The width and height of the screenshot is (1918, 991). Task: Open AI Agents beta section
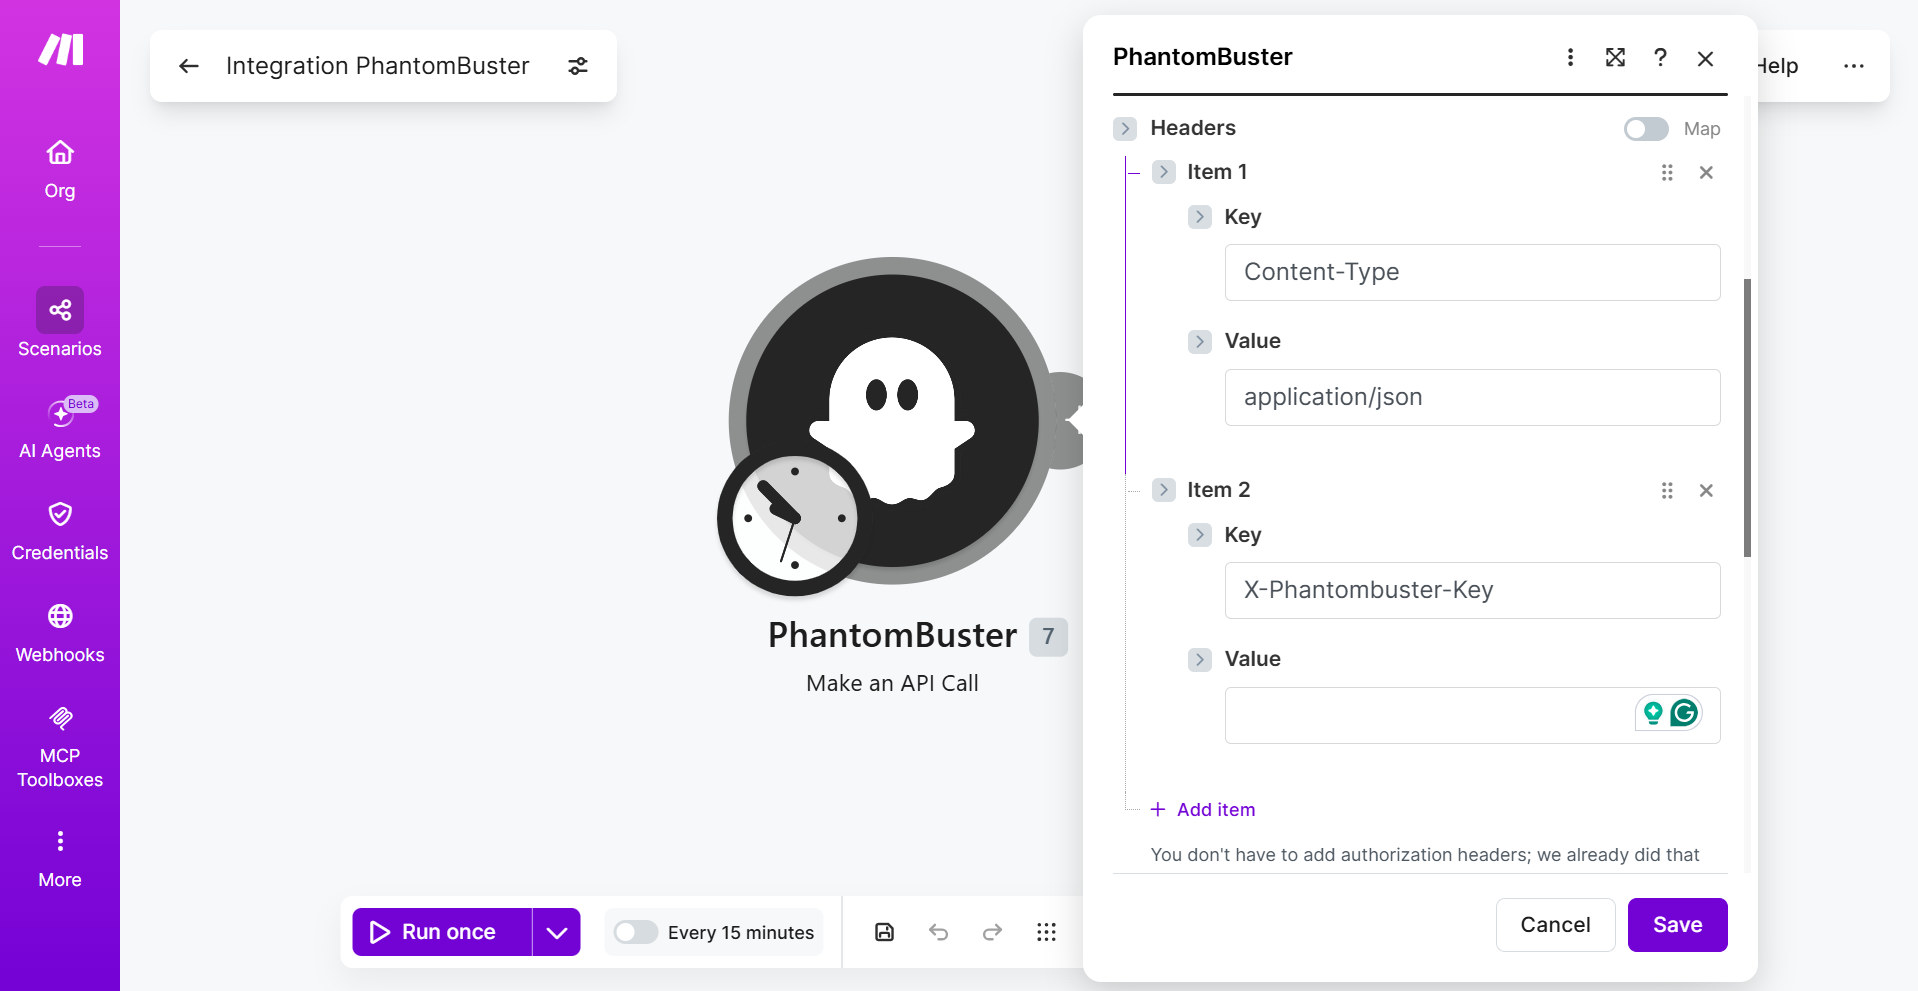pyautogui.click(x=60, y=427)
